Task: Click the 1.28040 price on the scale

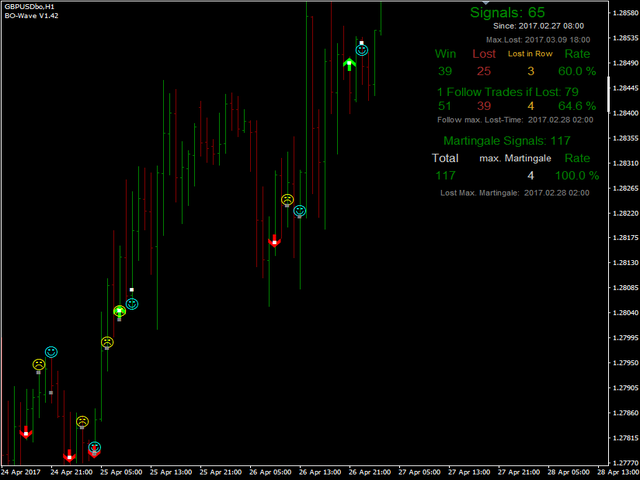Action: click(x=626, y=313)
